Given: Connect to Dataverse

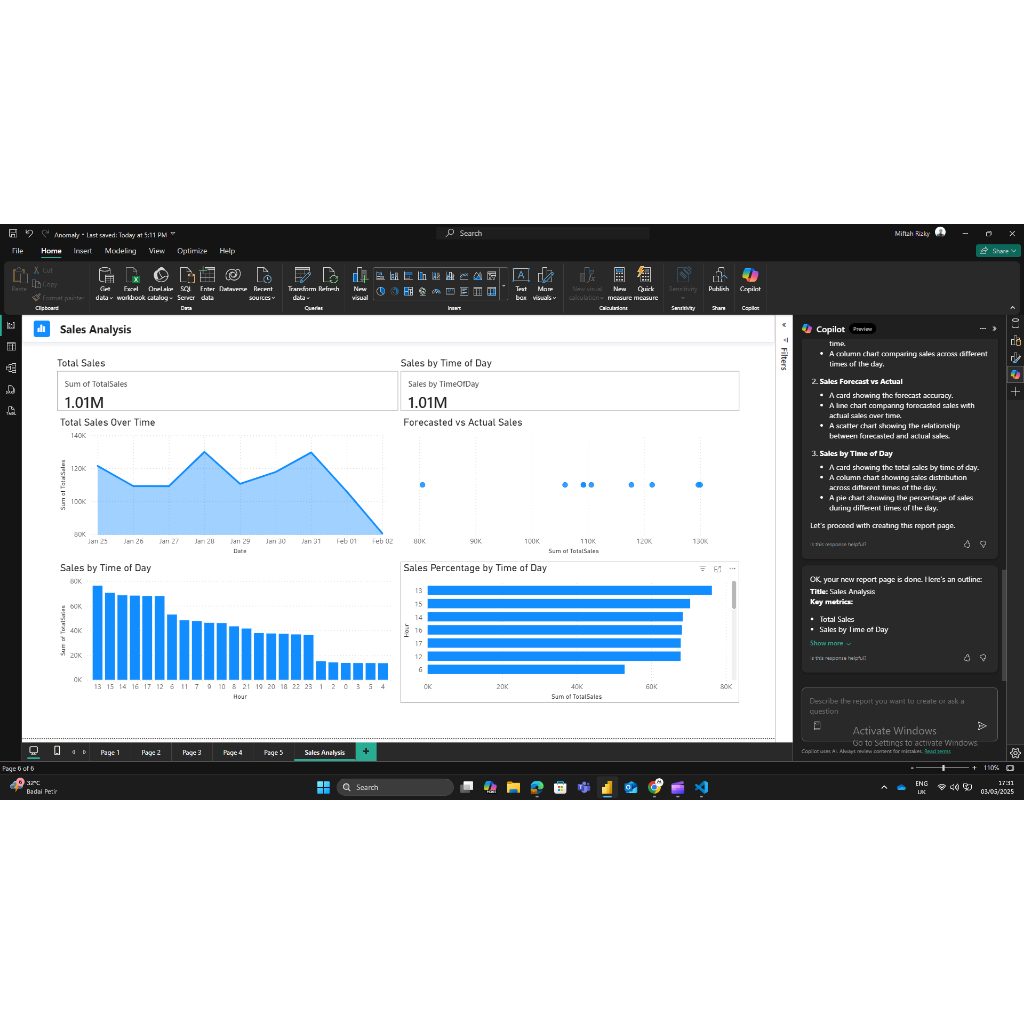Looking at the screenshot, I should coord(233,280).
